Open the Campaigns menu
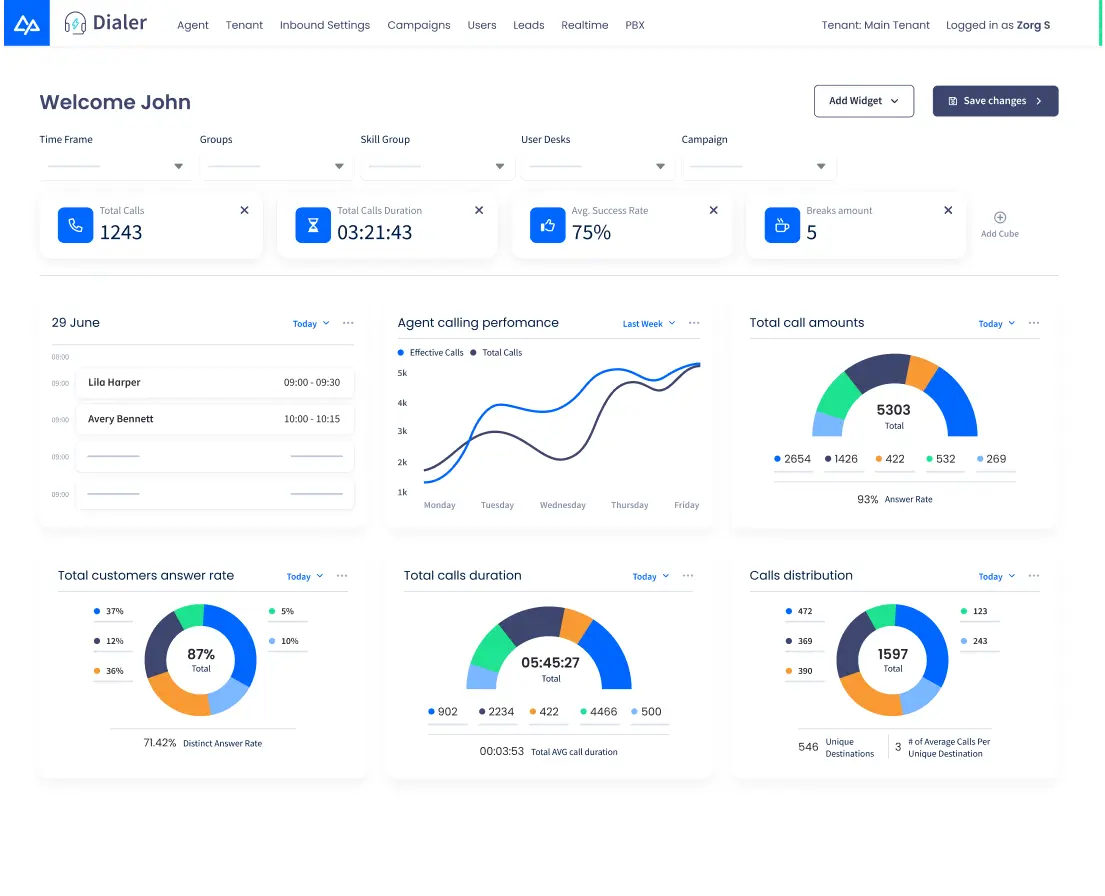This screenshot has height=896, width=1105. [418, 25]
